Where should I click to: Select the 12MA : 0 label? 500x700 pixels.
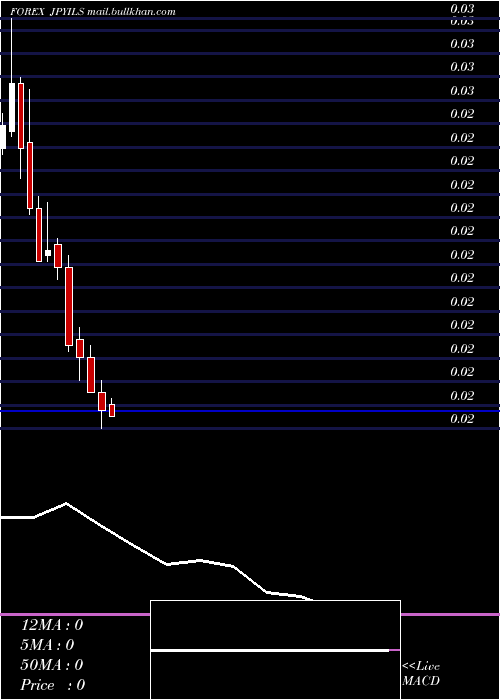coord(52,625)
